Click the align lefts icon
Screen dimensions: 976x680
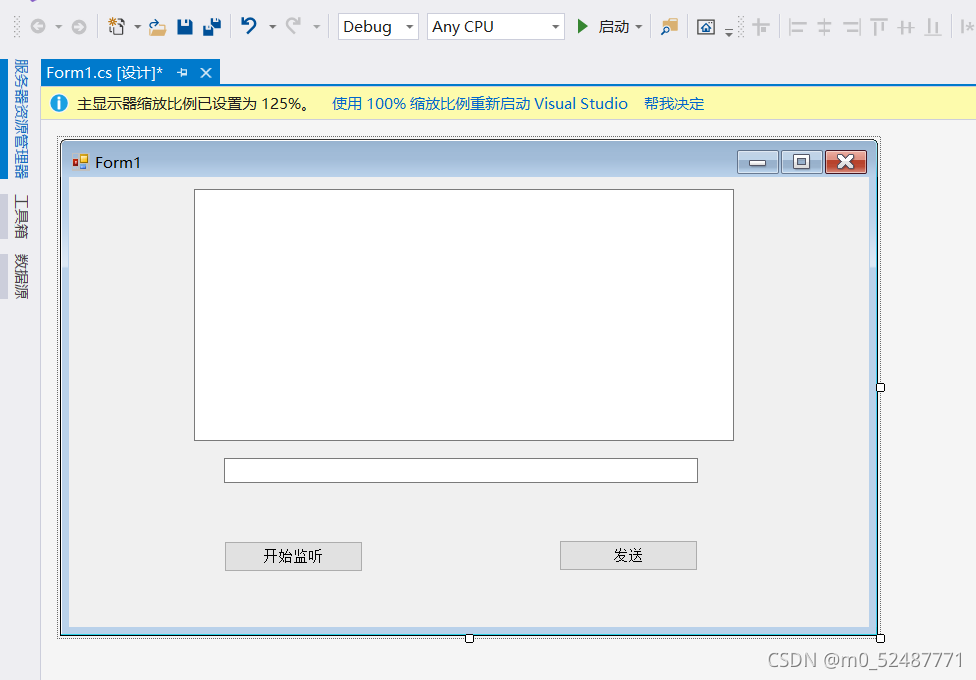(797, 27)
